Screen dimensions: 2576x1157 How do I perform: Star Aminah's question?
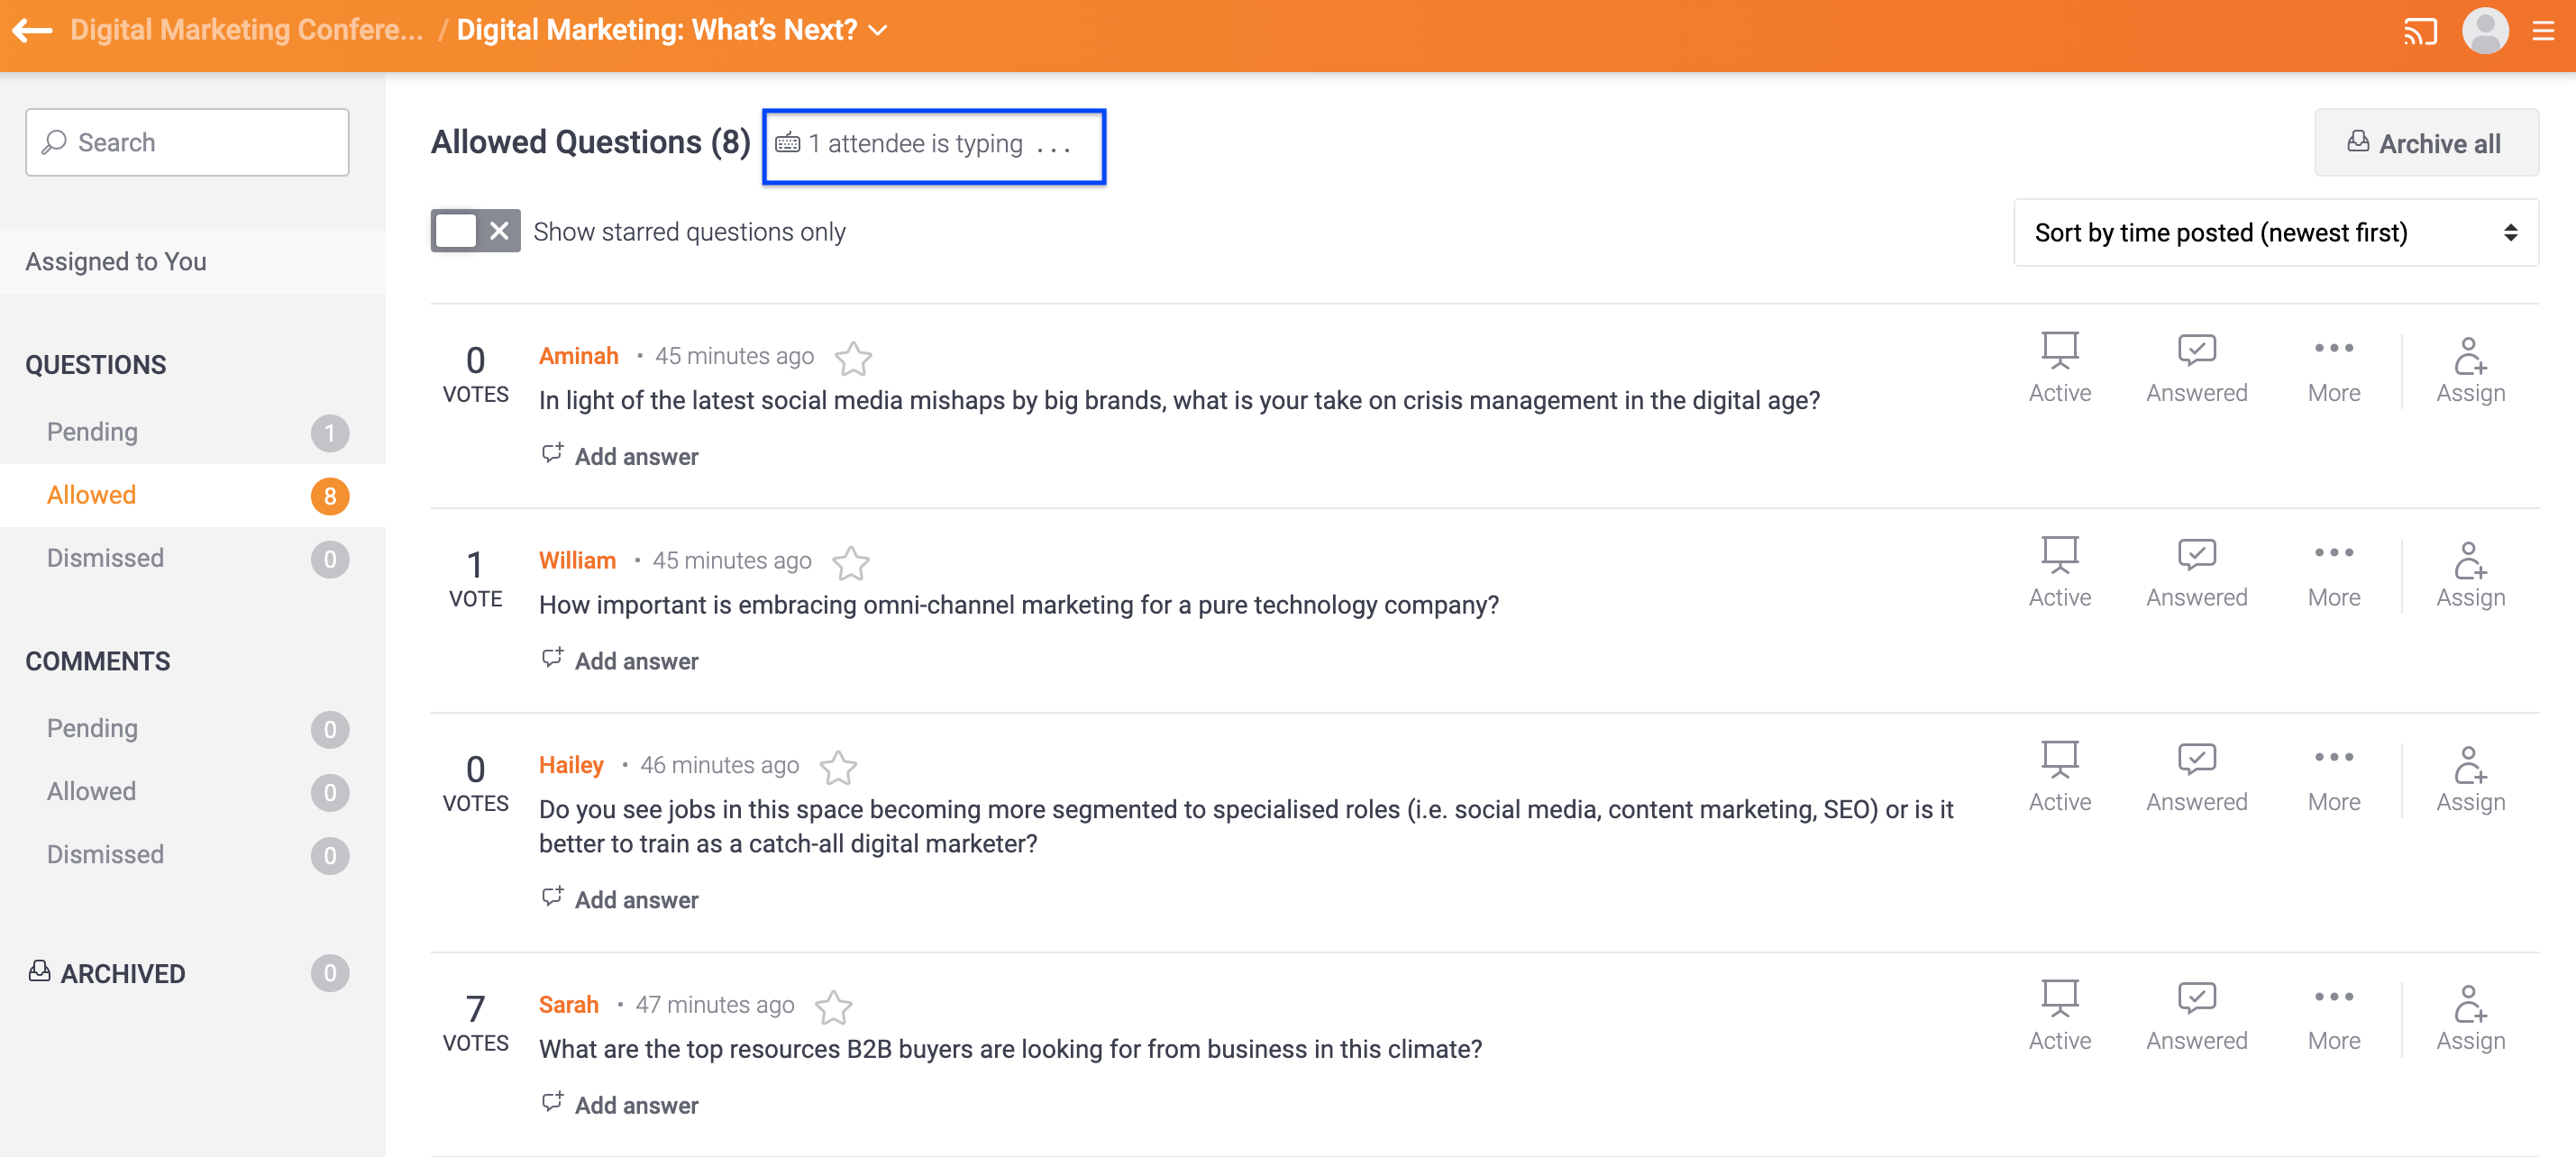point(853,358)
